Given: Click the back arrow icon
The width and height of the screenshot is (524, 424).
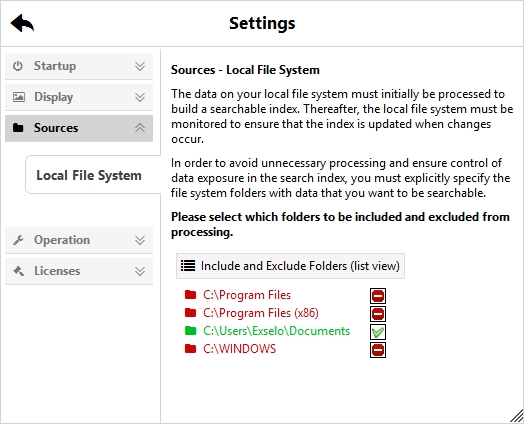Looking at the screenshot, I should click(x=22, y=23).
